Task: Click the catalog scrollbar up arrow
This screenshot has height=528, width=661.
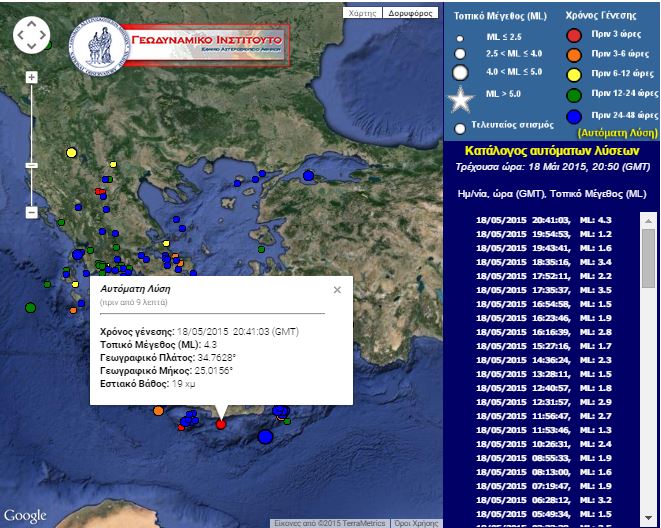Action: (x=648, y=220)
